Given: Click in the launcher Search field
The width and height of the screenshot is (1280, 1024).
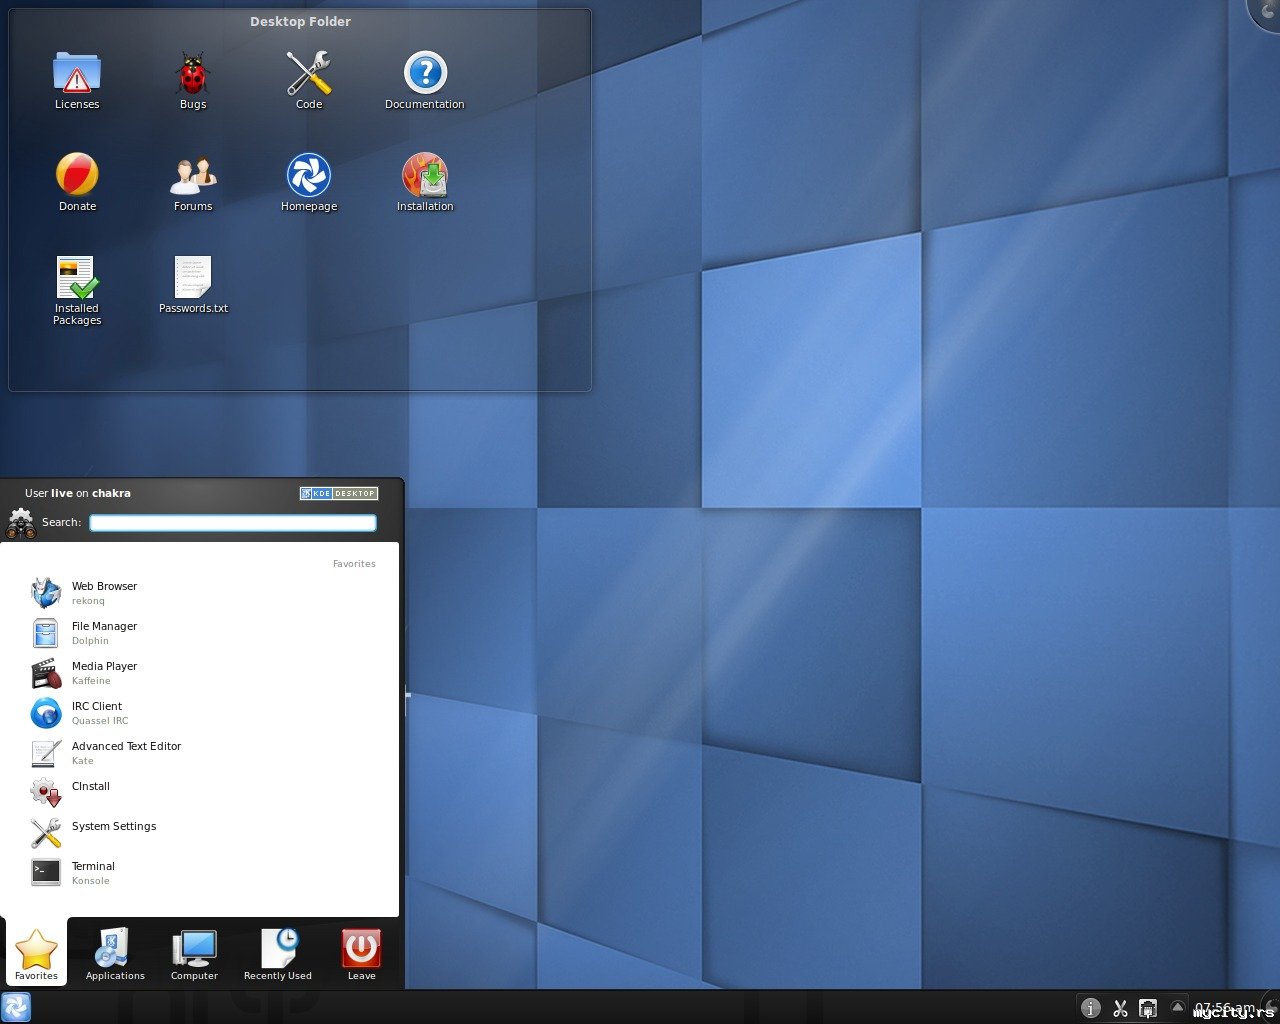Looking at the screenshot, I should 233,522.
